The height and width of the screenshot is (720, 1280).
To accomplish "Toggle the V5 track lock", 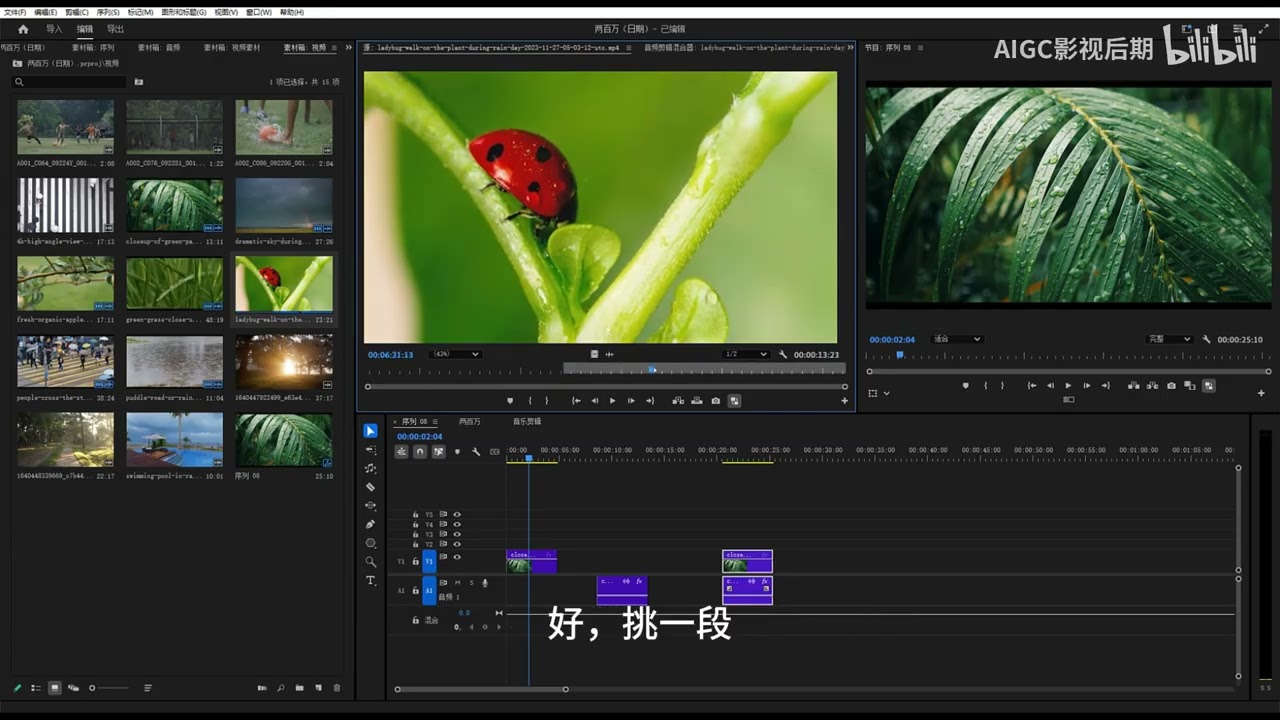I will [x=415, y=515].
